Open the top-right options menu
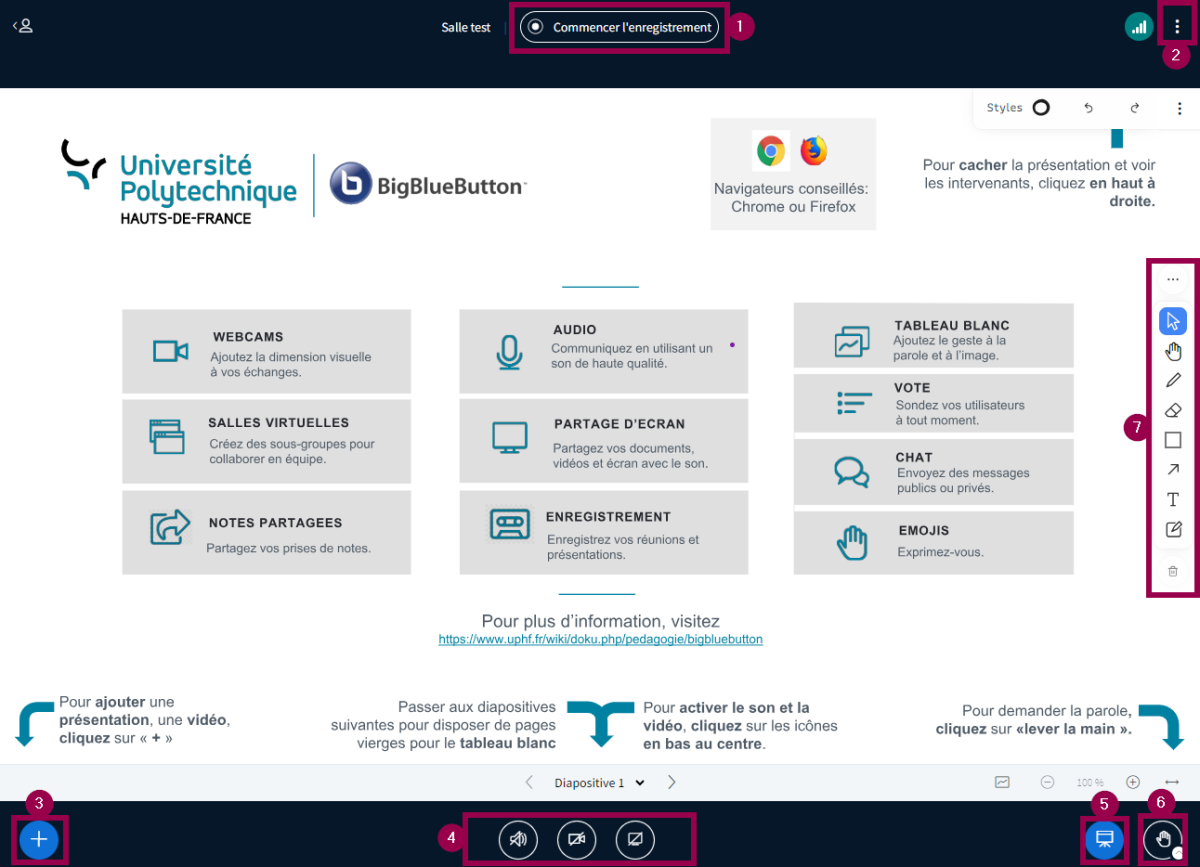The image size is (1200, 867). click(1177, 27)
